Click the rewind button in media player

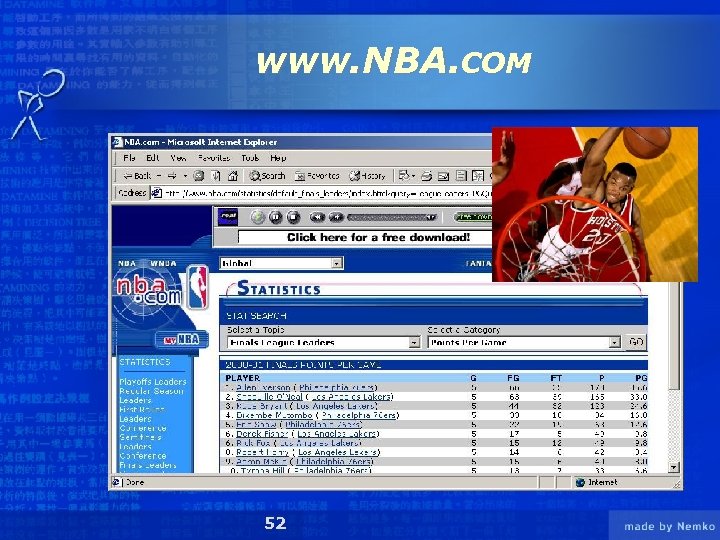317,217
